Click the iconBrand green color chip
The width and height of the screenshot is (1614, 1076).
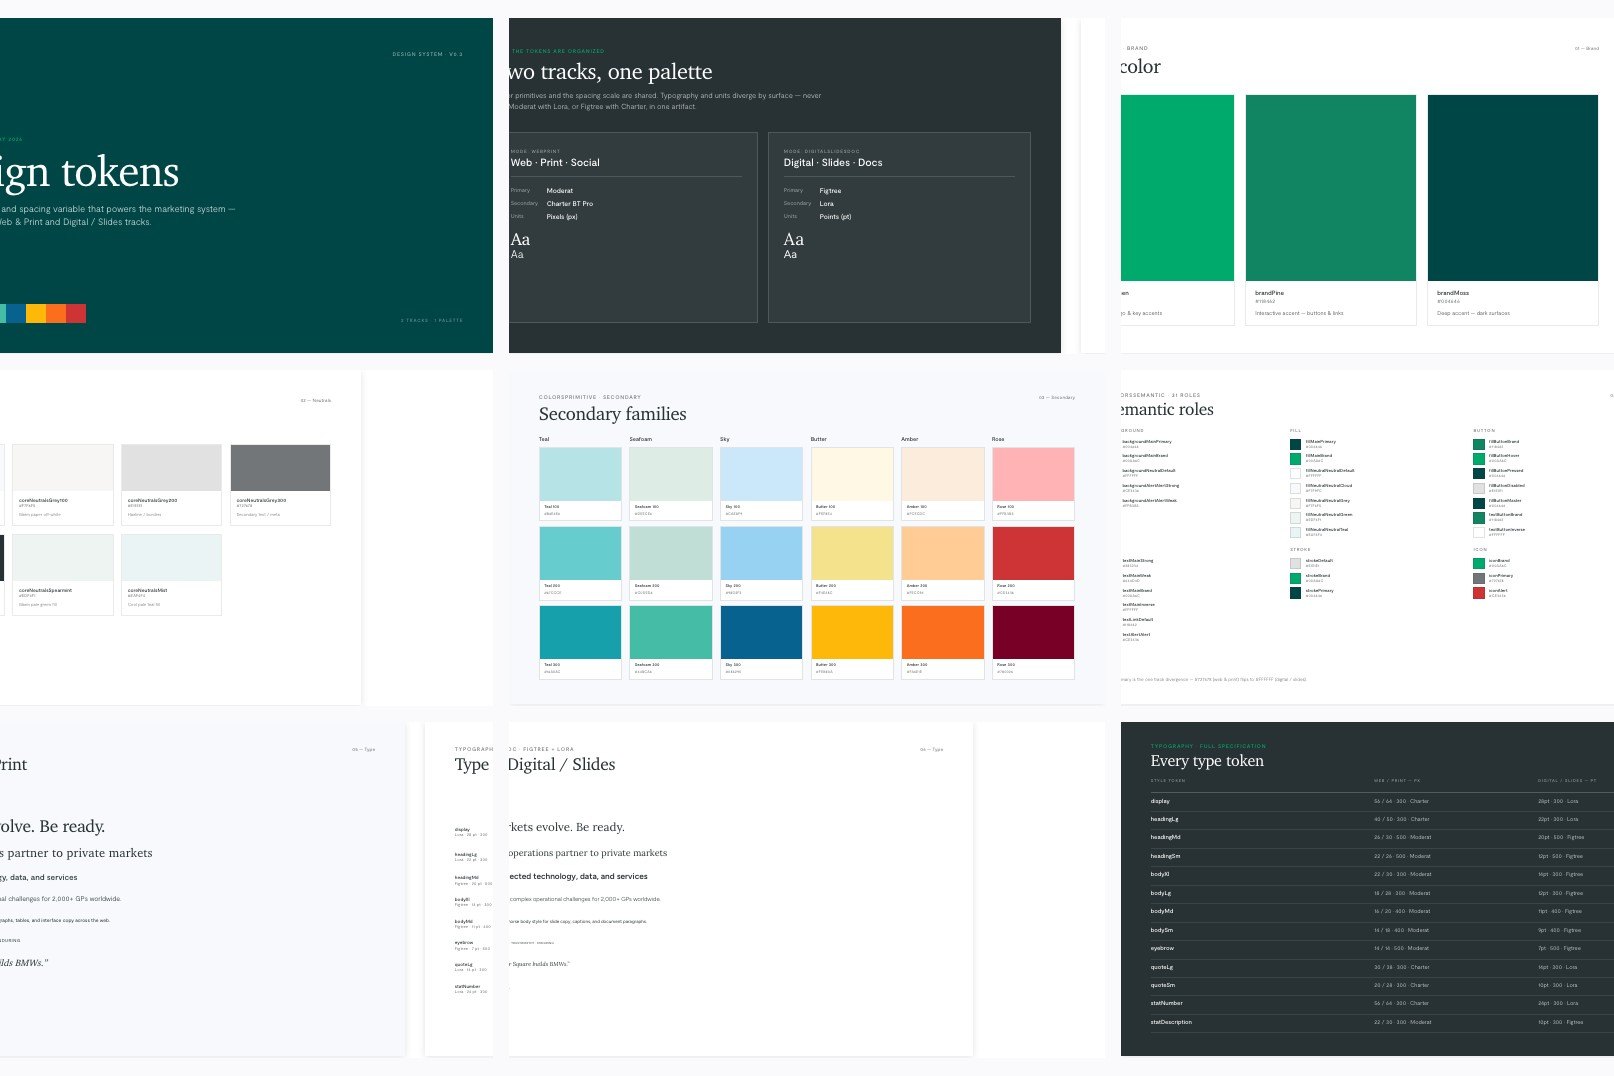[1479, 563]
